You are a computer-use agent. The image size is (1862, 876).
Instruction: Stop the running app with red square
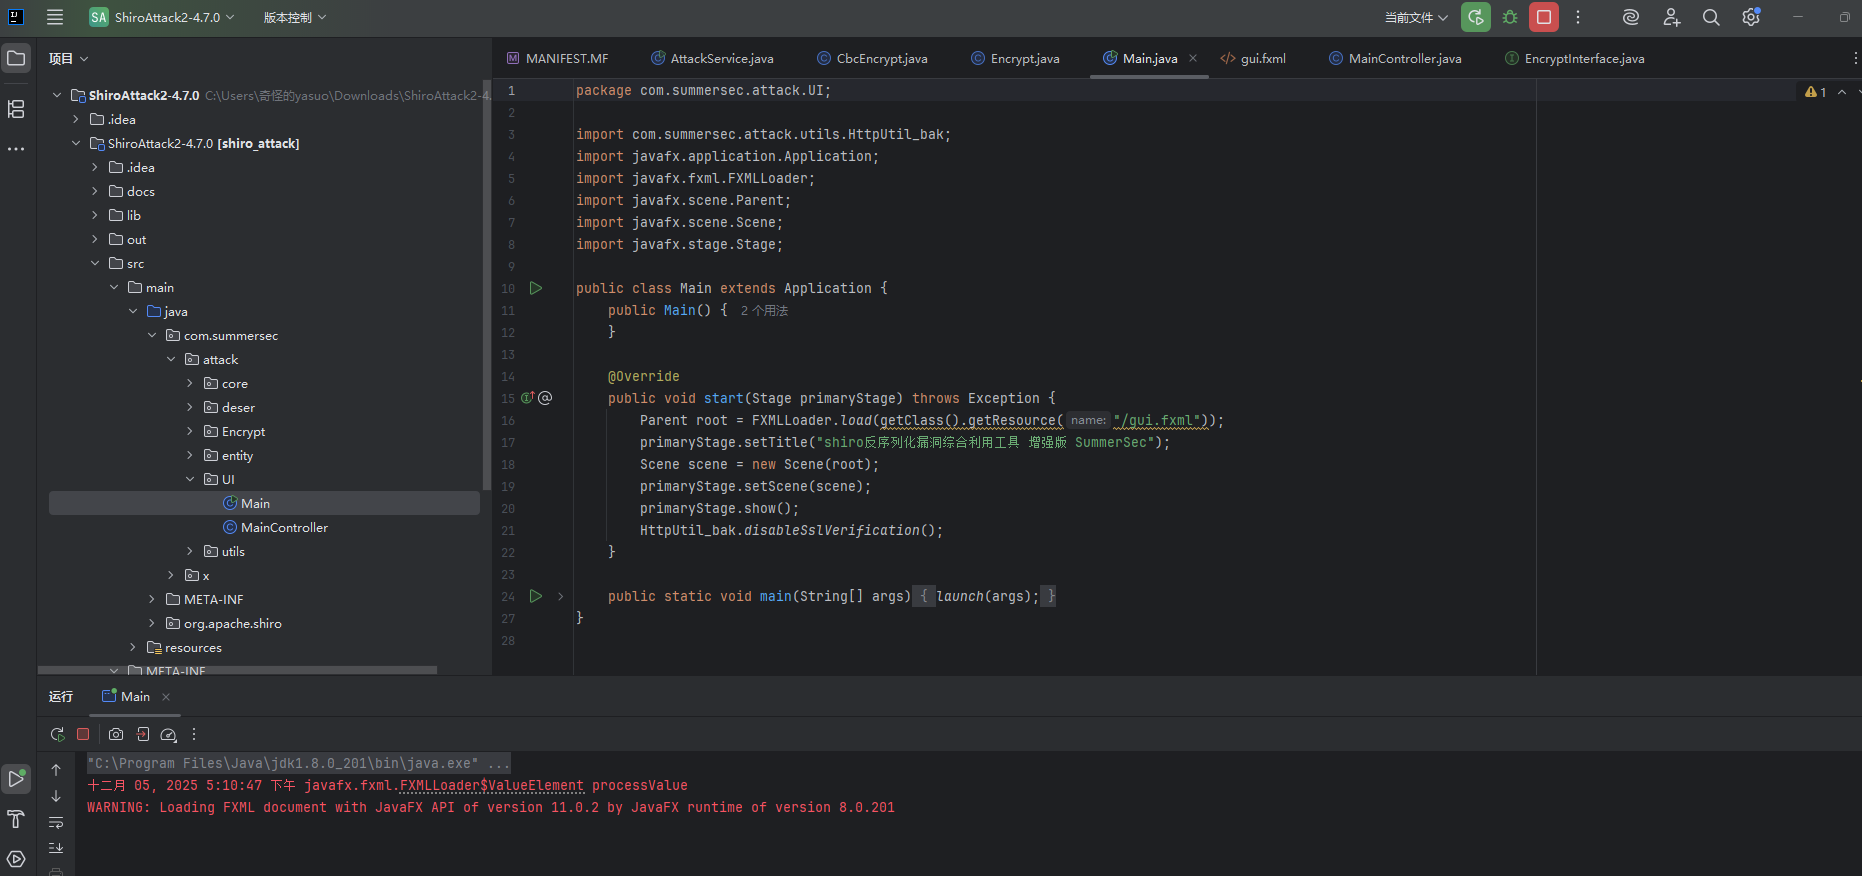tap(1544, 17)
